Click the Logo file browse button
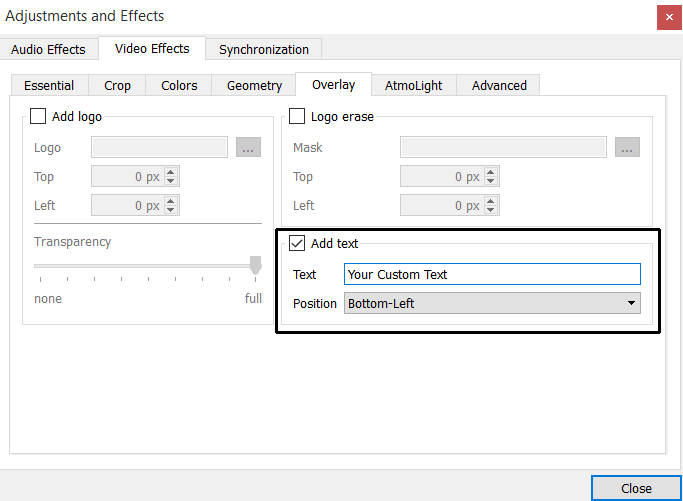Image resolution: width=683 pixels, height=501 pixels. (x=248, y=147)
